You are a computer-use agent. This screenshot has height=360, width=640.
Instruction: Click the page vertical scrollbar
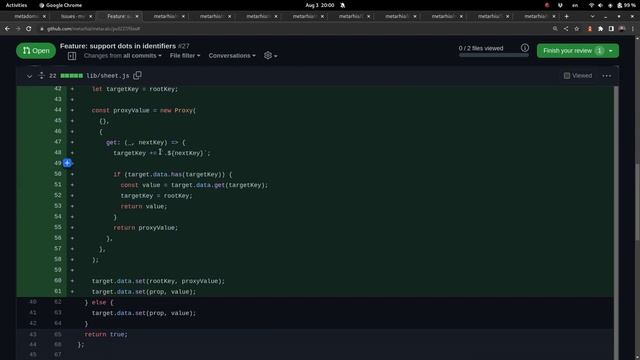pos(637,202)
